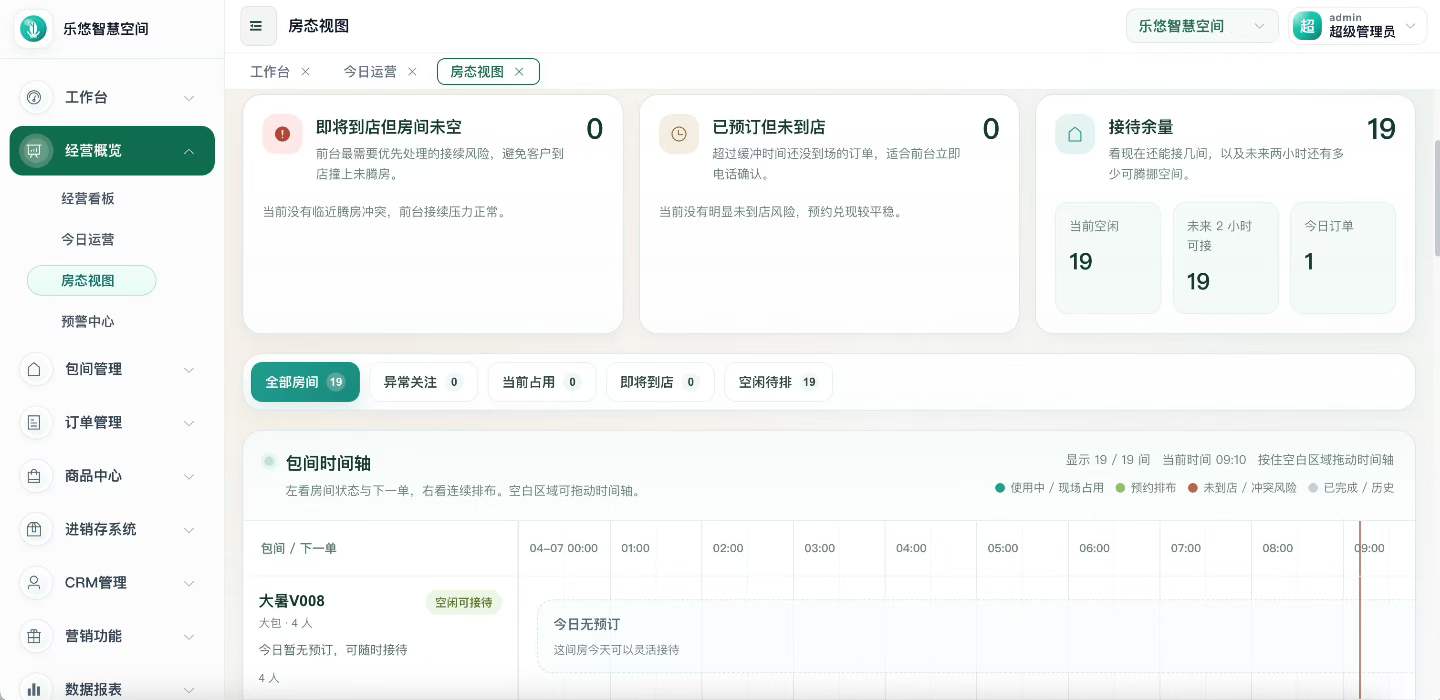
Task: Close the 工作台 tab
Action: (306, 72)
